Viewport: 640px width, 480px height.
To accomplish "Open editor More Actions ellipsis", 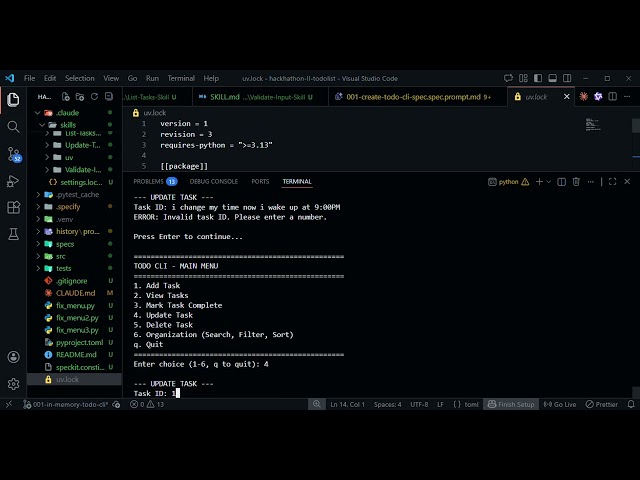I will tap(627, 97).
